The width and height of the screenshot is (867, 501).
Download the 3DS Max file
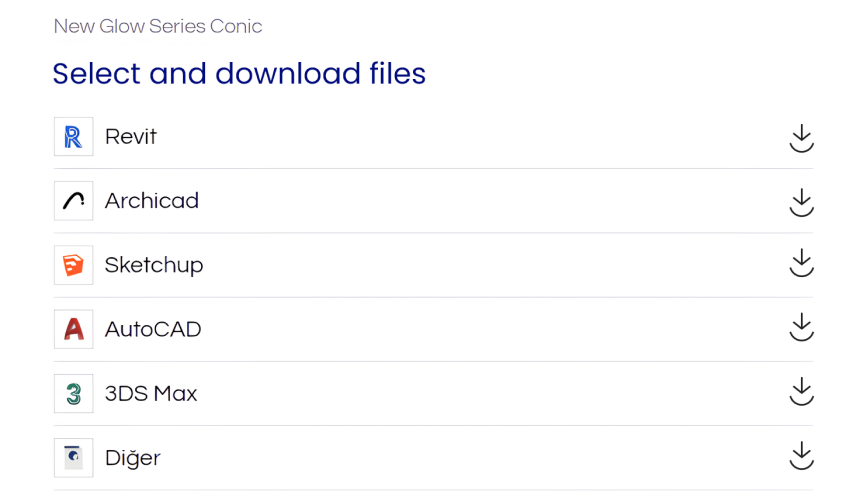coord(801,394)
